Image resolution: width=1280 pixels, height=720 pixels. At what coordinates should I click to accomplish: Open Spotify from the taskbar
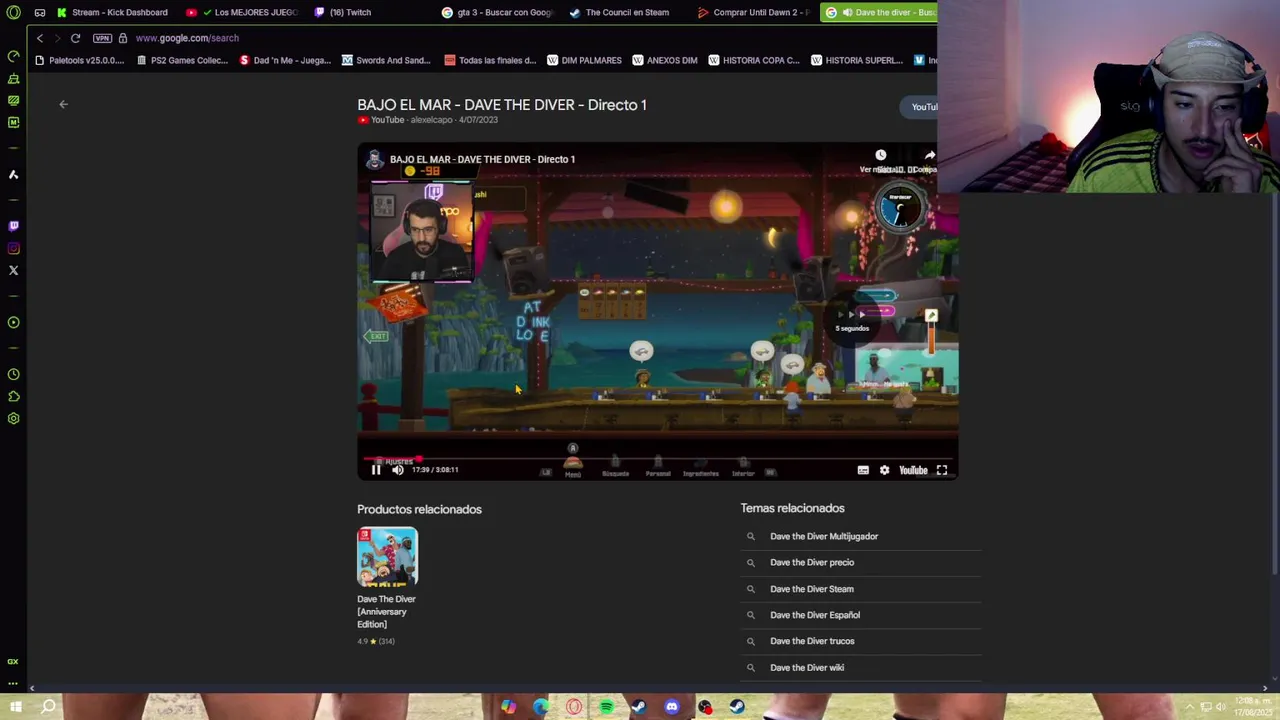click(x=606, y=707)
